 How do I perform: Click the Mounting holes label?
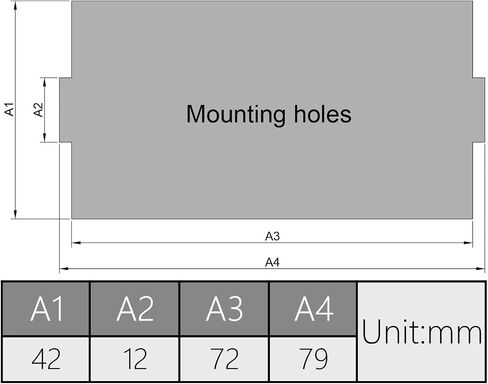[x=269, y=115]
